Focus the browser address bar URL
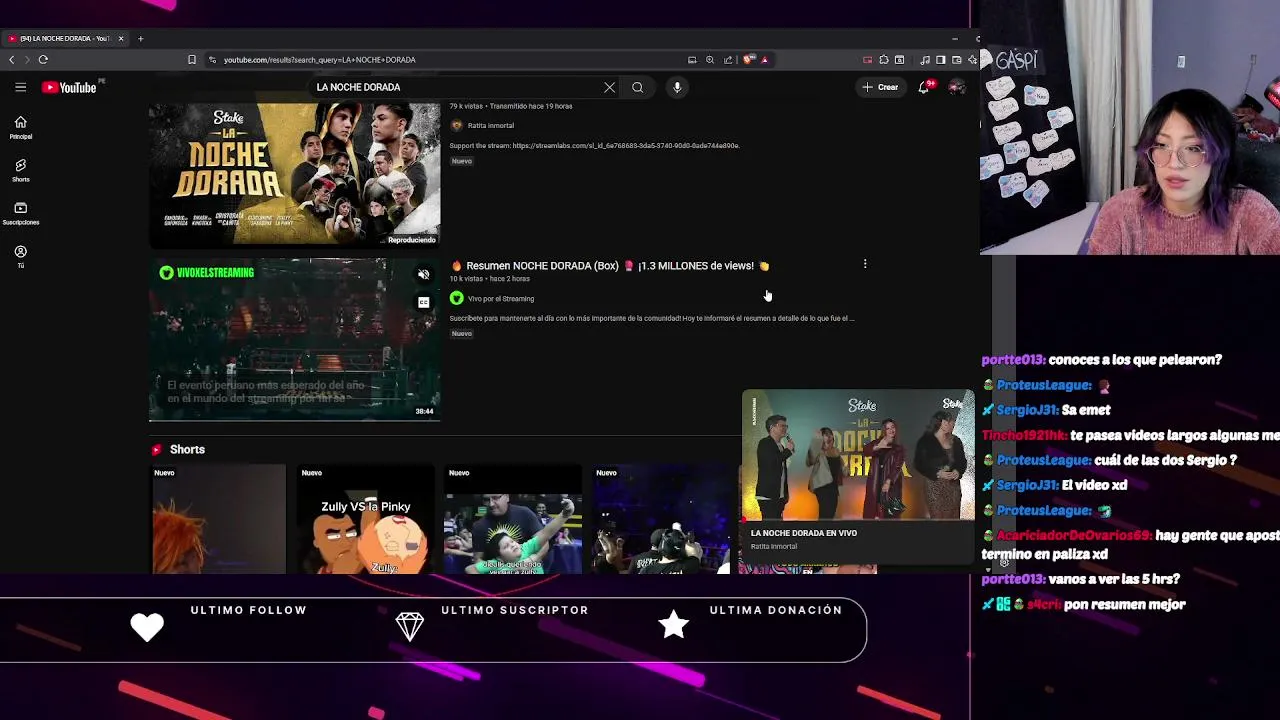 (450, 60)
